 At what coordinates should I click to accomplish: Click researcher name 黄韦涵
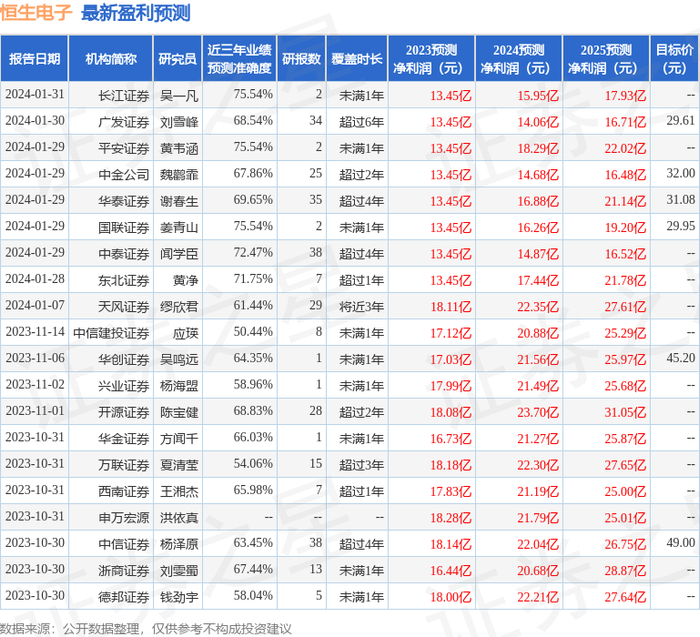coord(179,148)
